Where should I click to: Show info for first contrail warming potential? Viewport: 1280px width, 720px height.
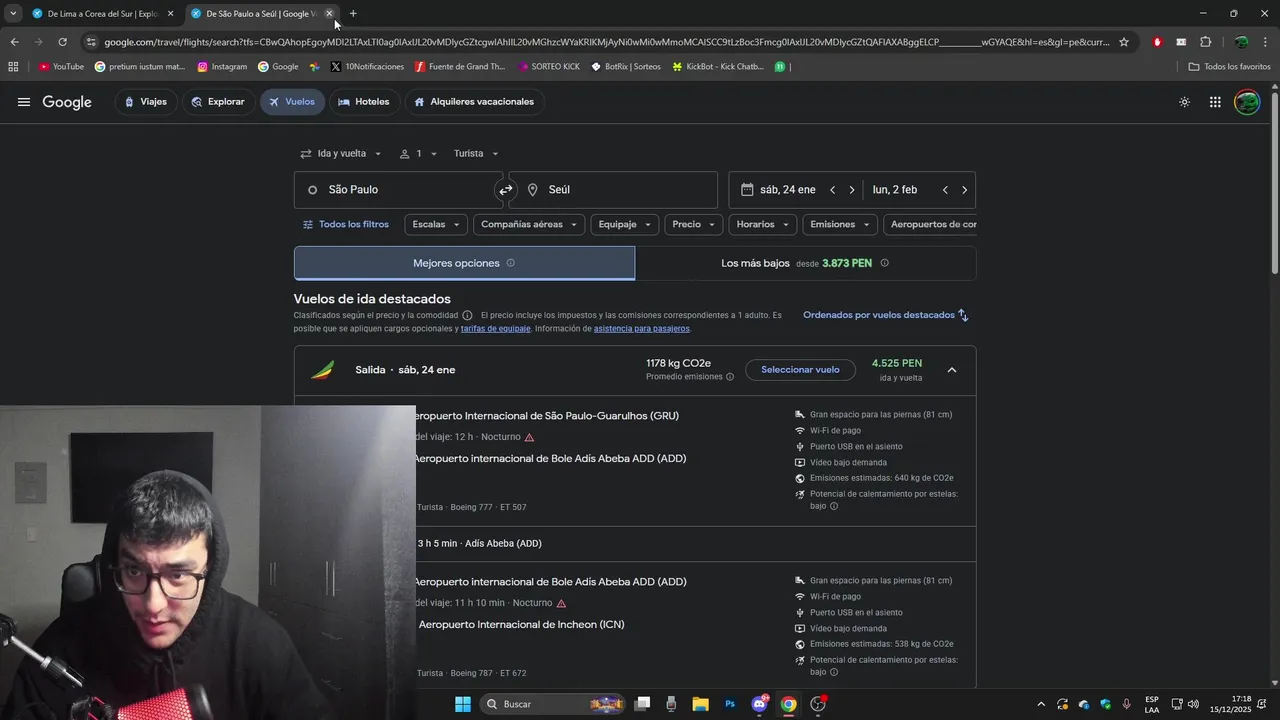coord(834,506)
